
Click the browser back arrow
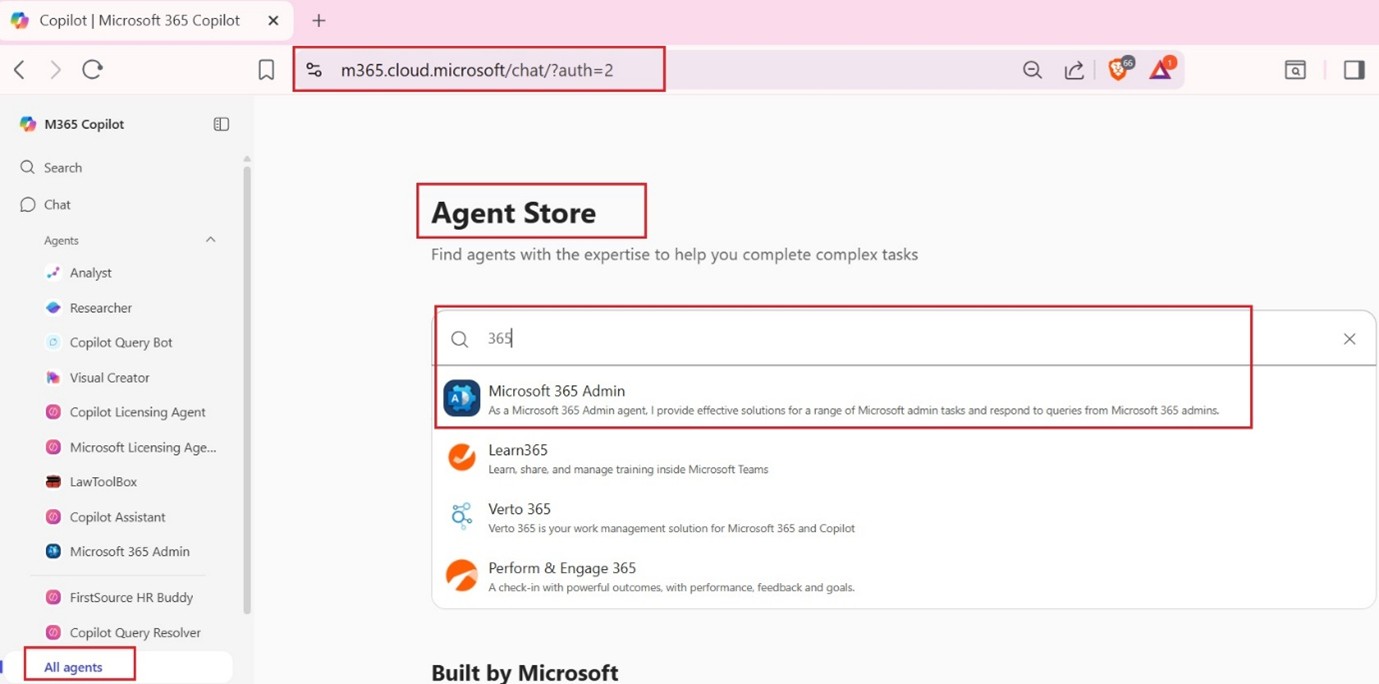[x=19, y=69]
